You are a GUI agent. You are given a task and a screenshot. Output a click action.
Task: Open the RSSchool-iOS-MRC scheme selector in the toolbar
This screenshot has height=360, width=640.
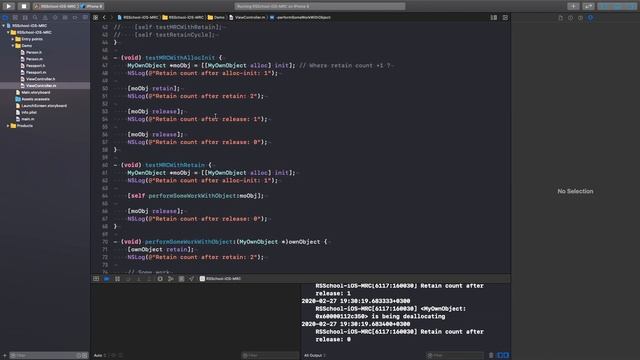(56, 7)
